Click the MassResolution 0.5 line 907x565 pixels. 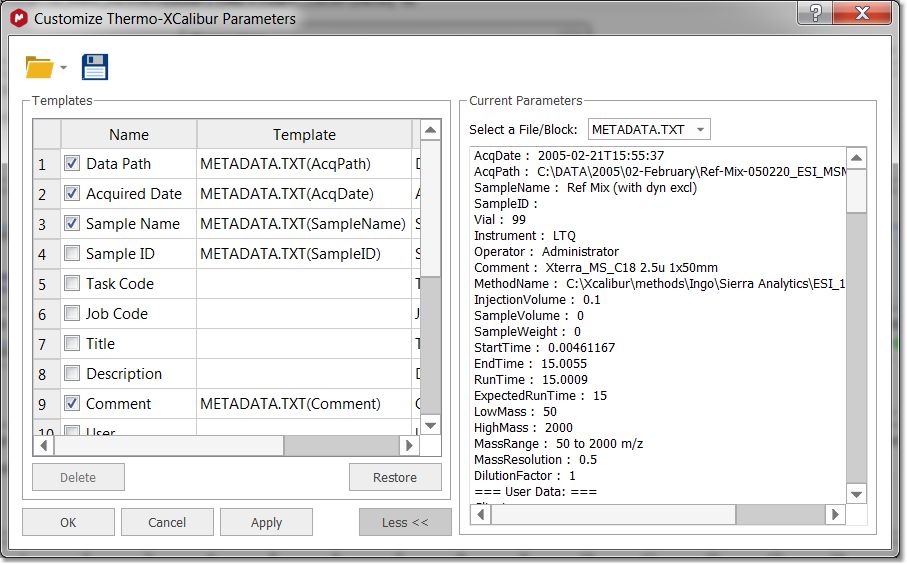pos(535,460)
